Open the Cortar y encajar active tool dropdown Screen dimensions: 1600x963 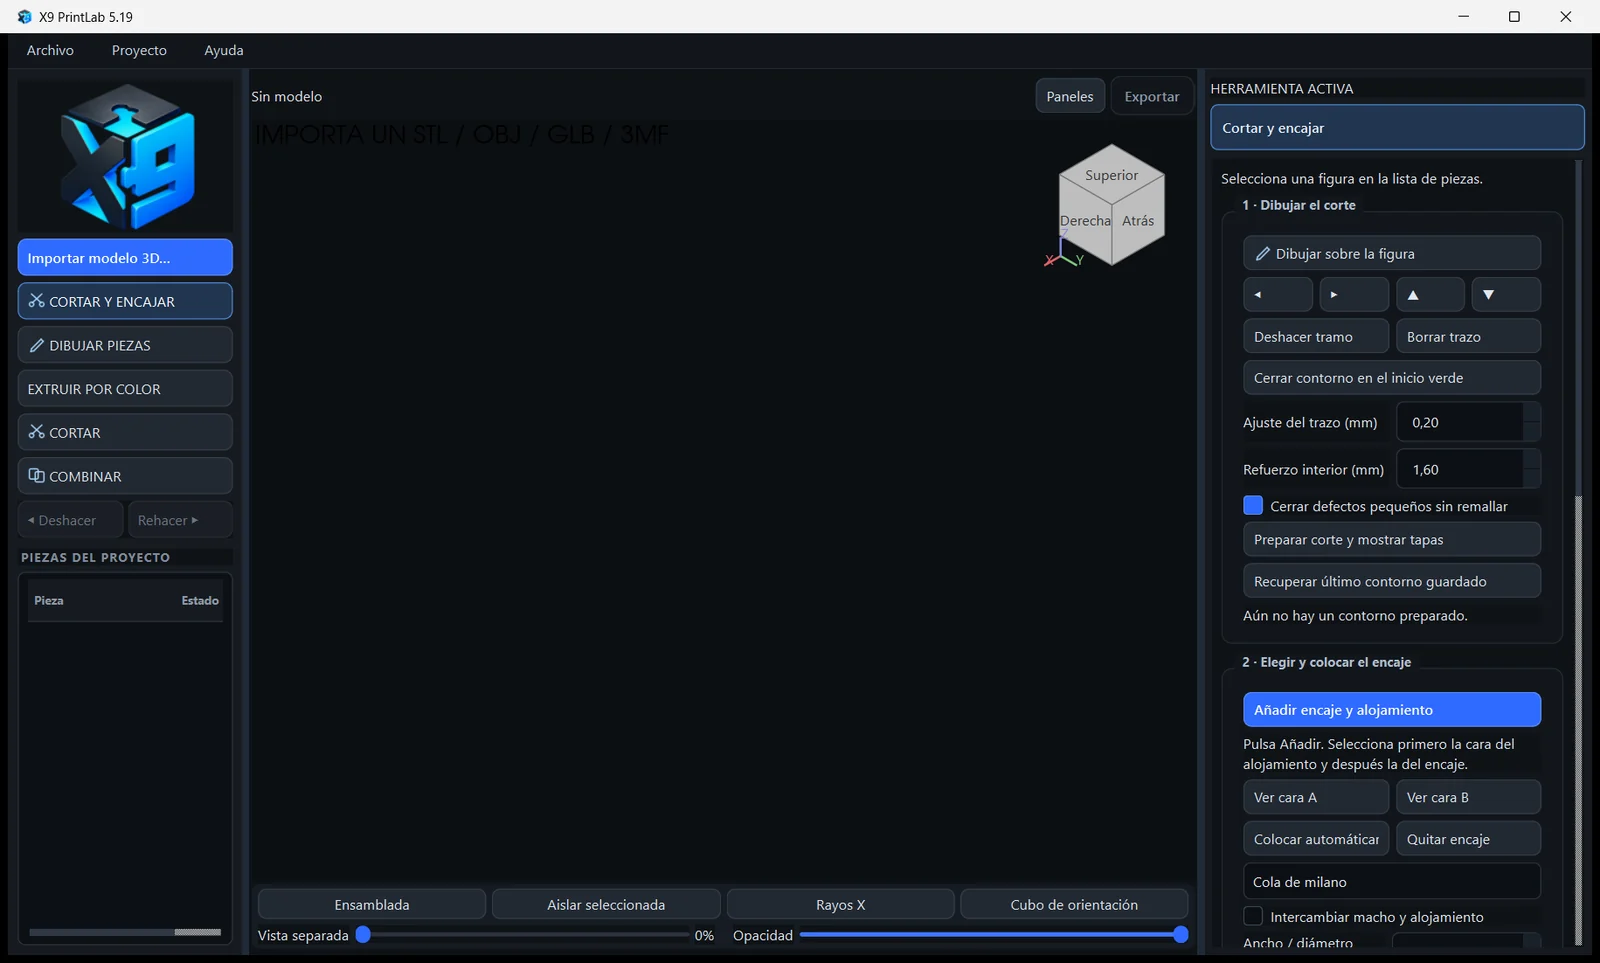[x=1397, y=128]
